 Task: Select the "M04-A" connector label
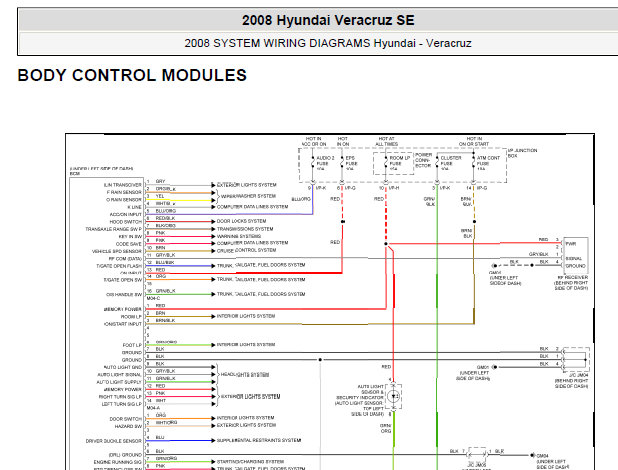153,408
